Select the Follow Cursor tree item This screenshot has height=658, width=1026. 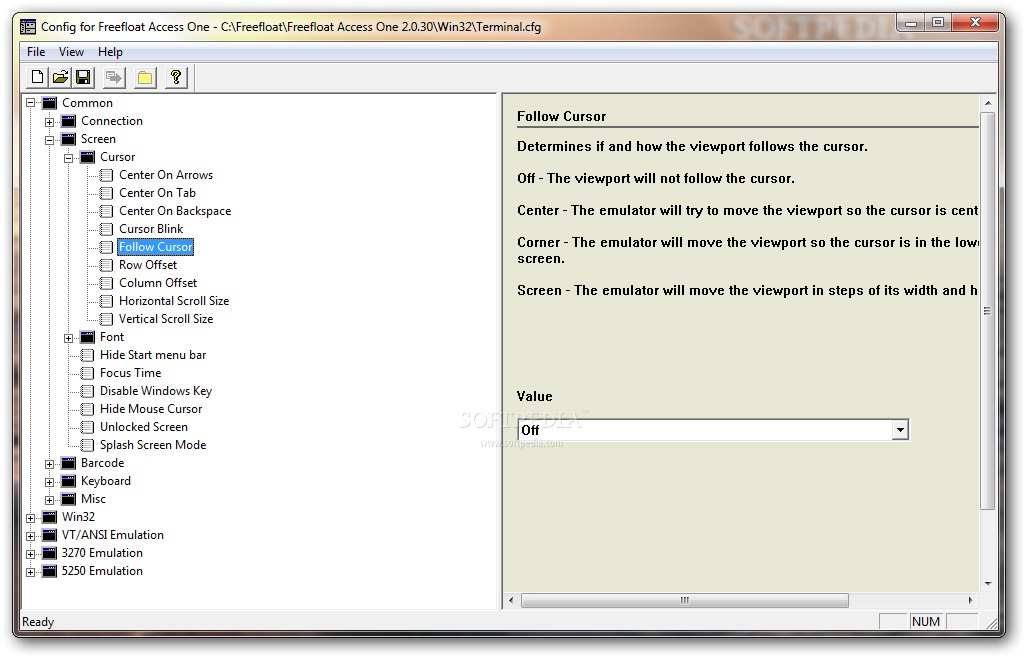(156, 247)
